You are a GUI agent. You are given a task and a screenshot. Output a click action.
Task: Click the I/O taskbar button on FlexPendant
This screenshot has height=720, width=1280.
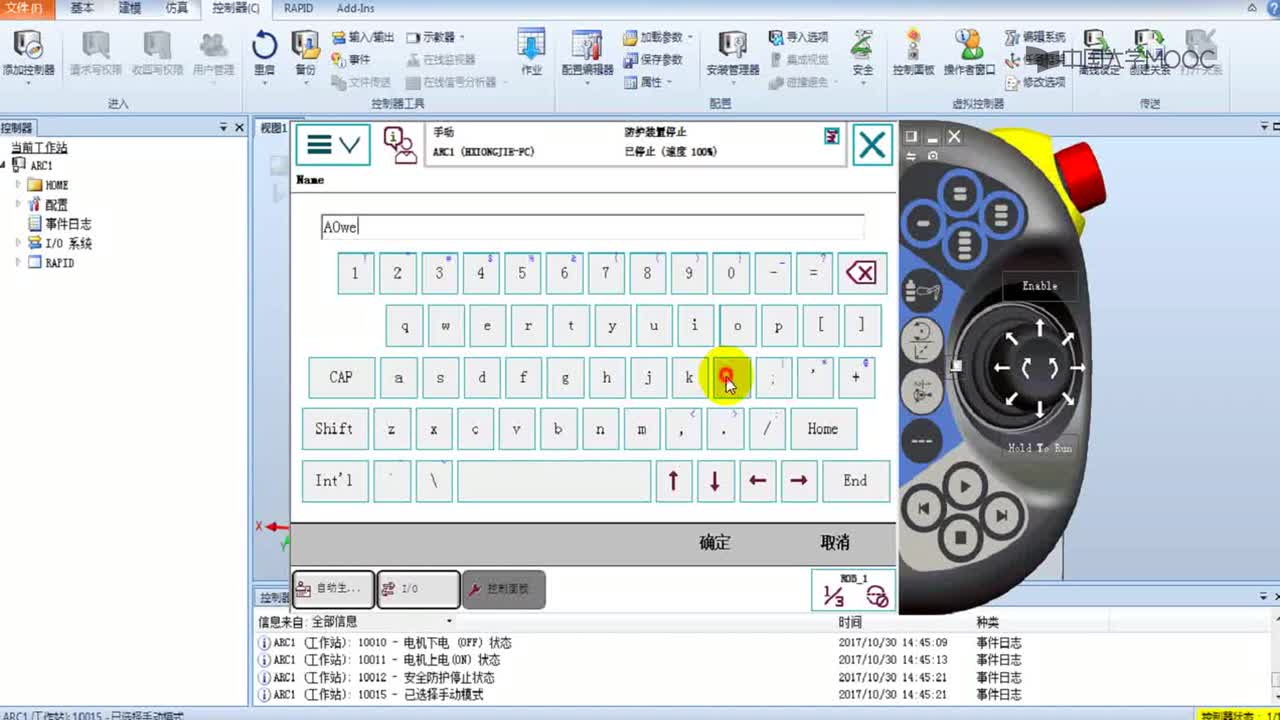[x=418, y=589]
